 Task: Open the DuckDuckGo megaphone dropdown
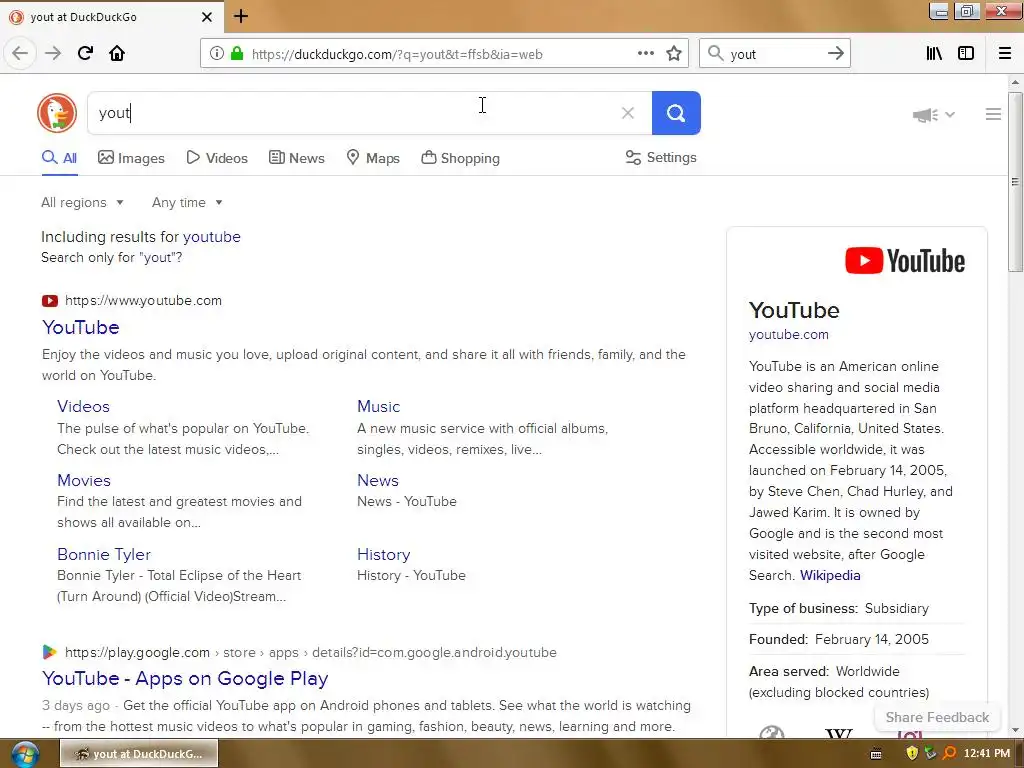pos(933,115)
